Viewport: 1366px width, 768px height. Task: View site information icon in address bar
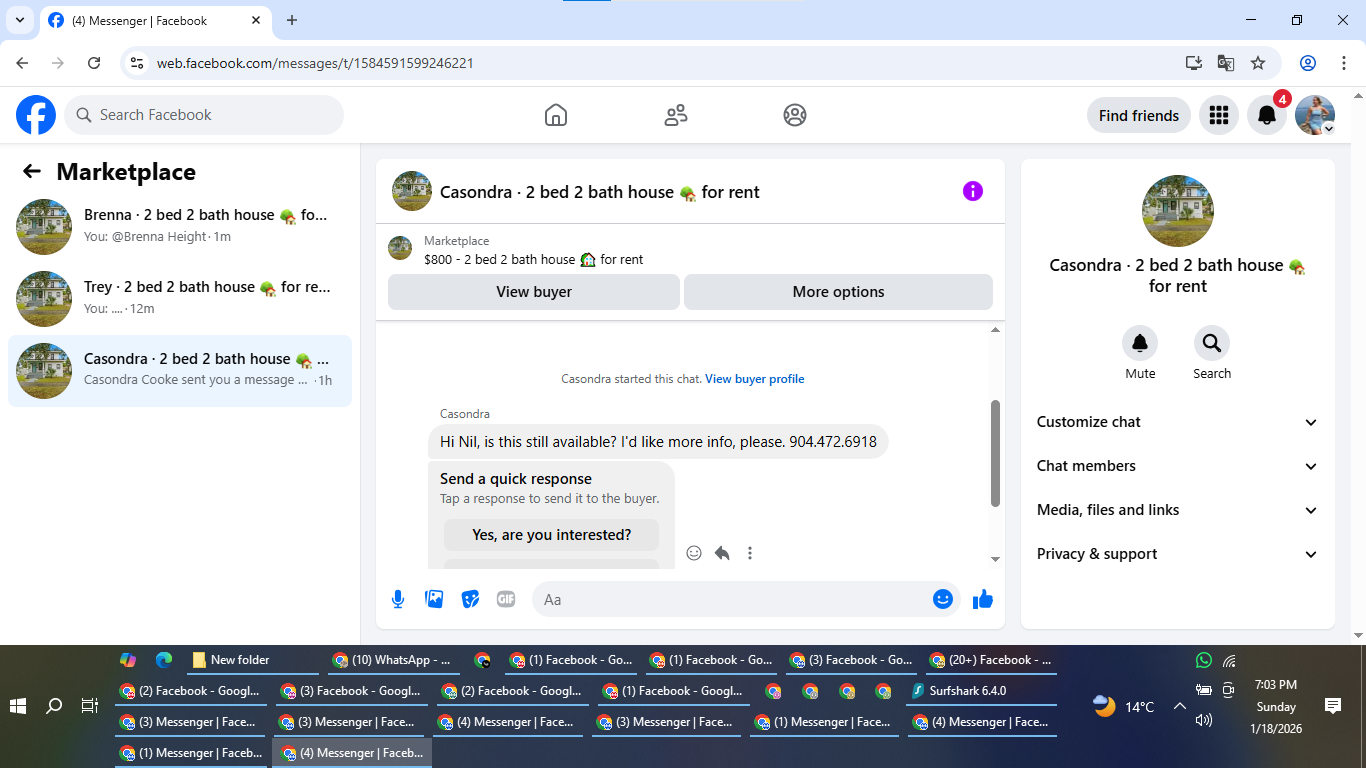(138, 63)
